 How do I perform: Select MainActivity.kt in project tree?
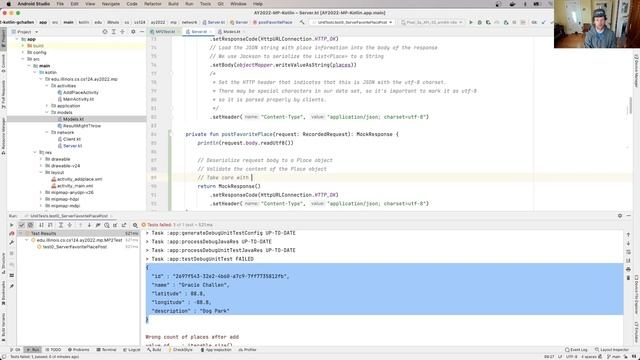pos(77,99)
